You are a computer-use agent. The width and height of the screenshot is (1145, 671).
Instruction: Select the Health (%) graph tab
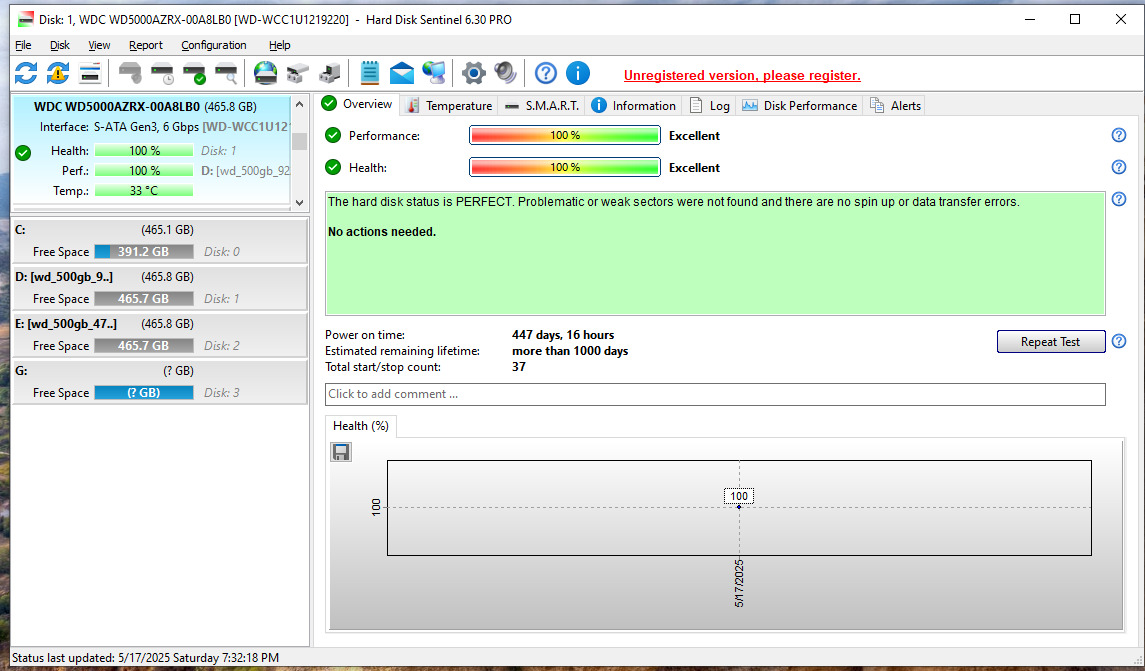coord(361,426)
